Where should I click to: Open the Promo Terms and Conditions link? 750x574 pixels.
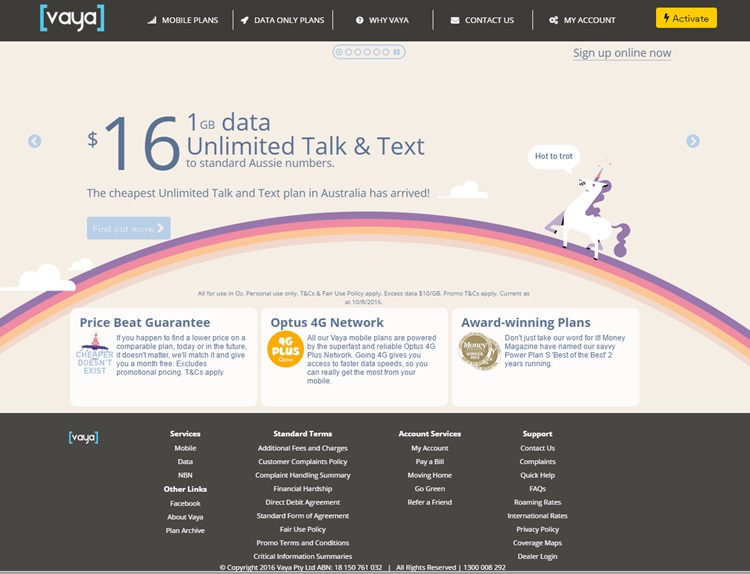pos(303,543)
